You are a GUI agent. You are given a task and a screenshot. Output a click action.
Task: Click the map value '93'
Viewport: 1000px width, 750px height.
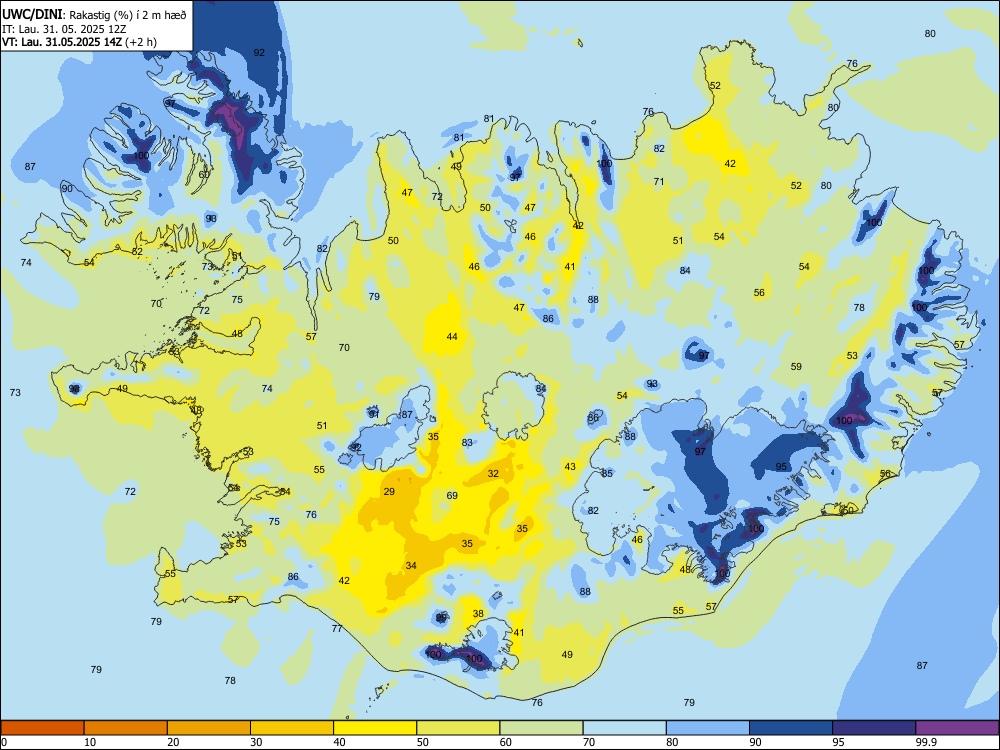[x=652, y=384]
